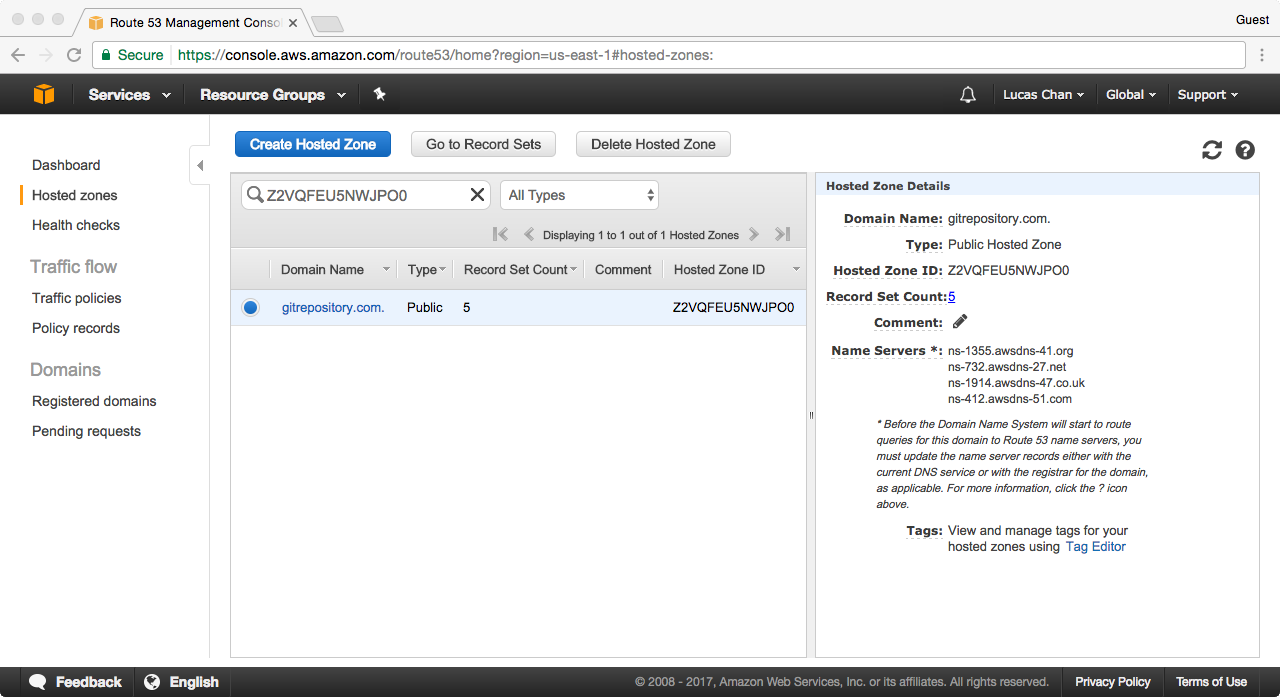Open the Global region dropdown
1280x697 pixels.
(1131, 95)
